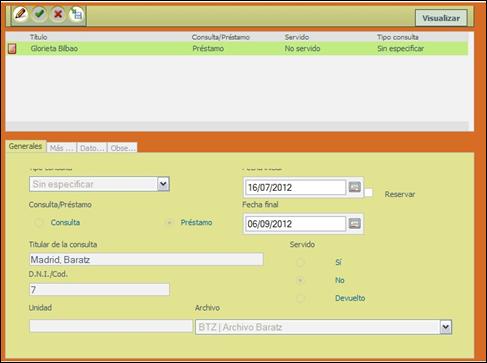Open calendar picker for date 16/07/2012
Screen dimensions: 487x363
[x=355, y=187]
